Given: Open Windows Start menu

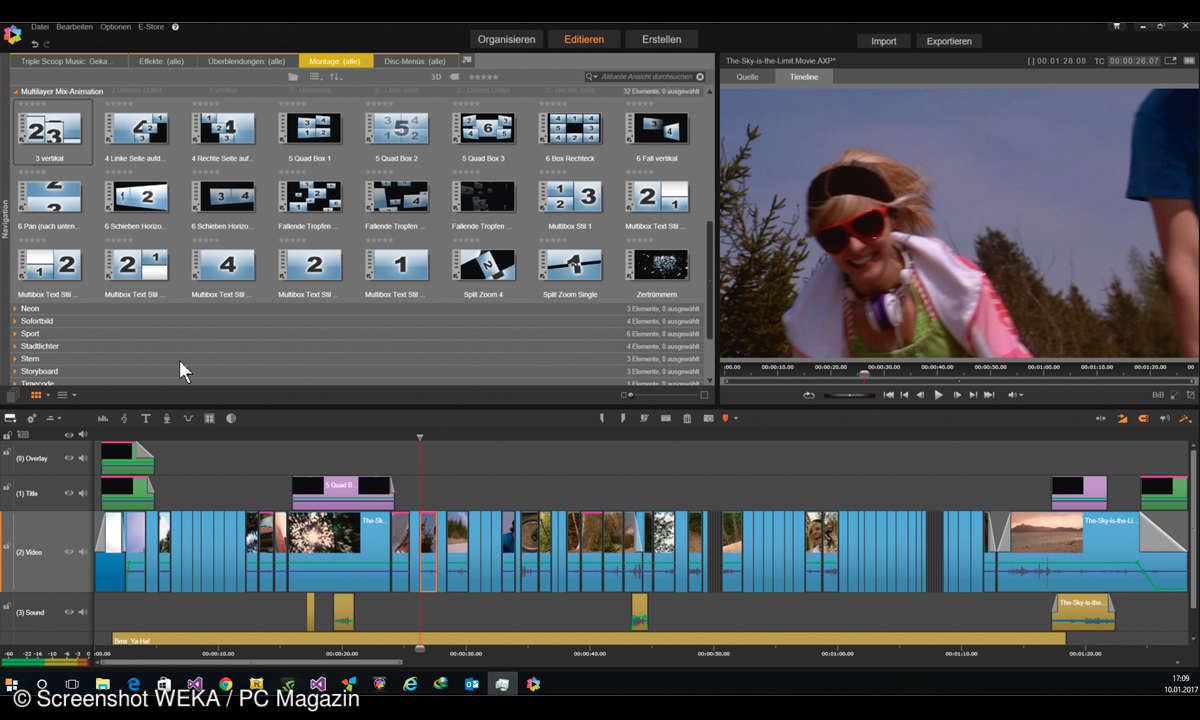Looking at the screenshot, I should 12,684.
